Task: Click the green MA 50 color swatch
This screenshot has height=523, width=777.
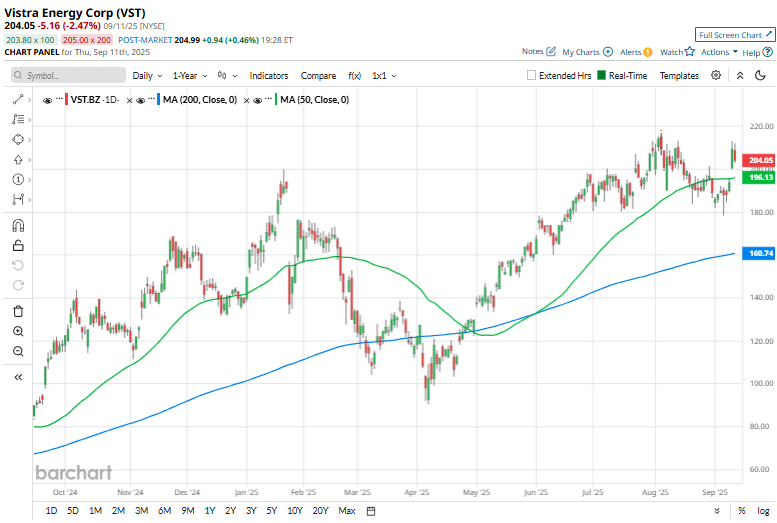Action: 276,100
